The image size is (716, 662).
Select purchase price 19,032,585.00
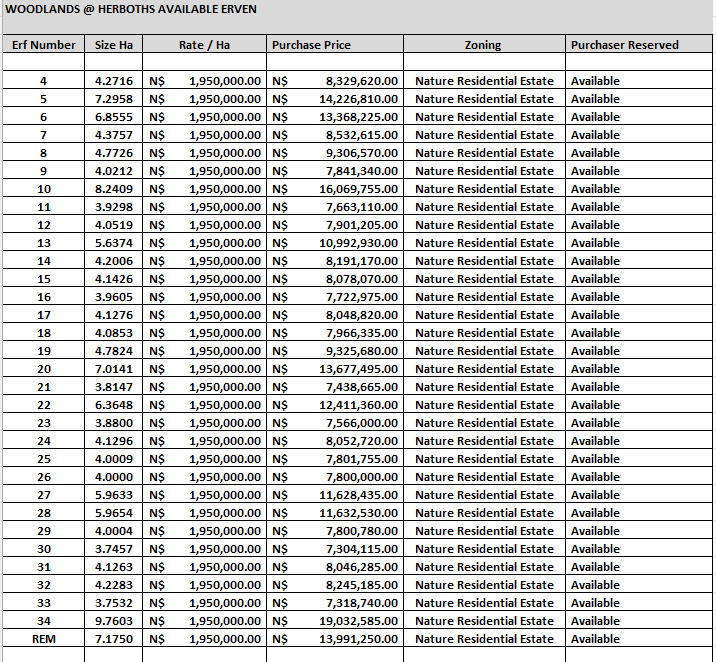358,621
